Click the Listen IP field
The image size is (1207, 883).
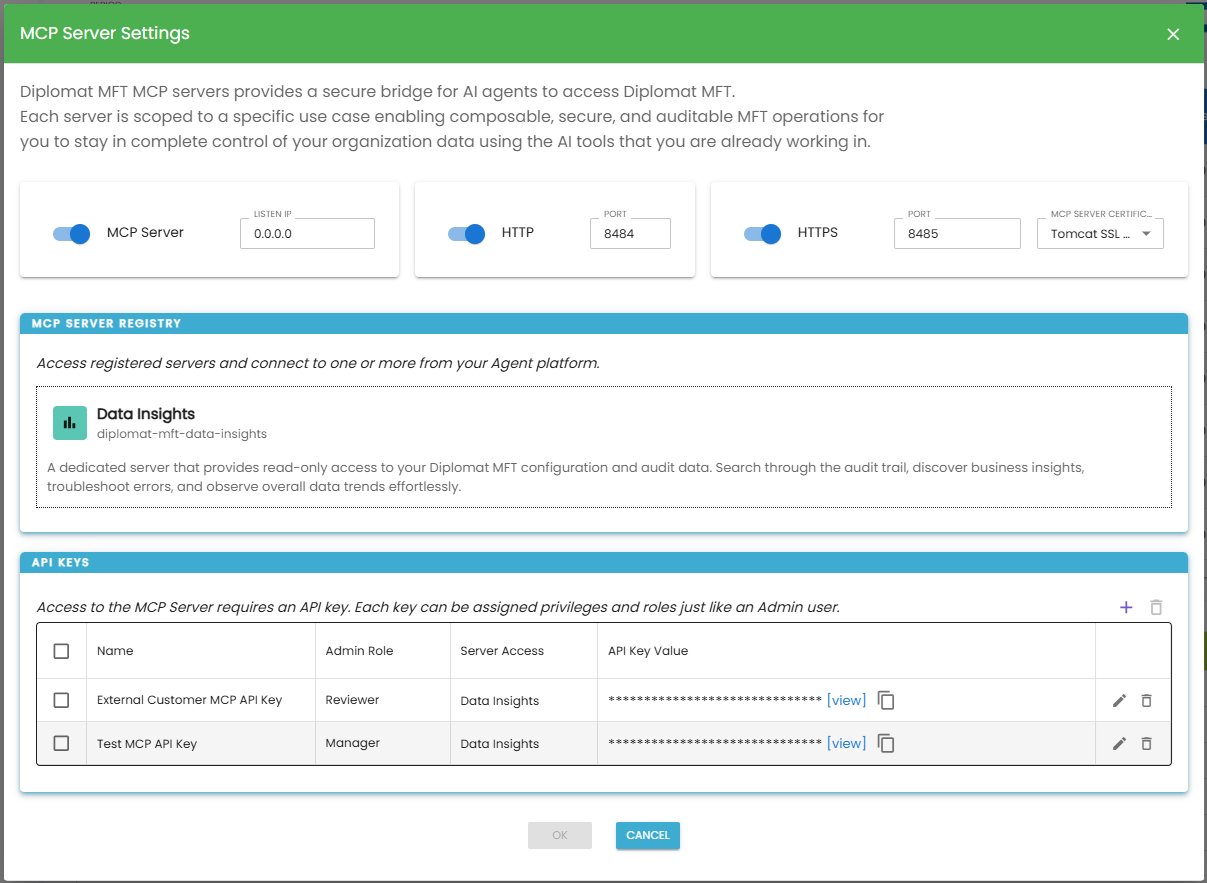[307, 233]
